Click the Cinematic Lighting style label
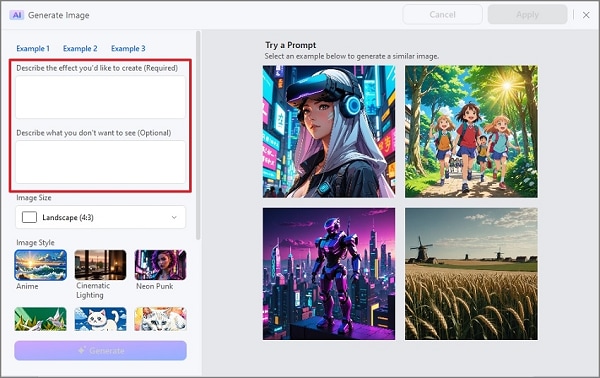This screenshot has width=600, height=378. click(93, 290)
